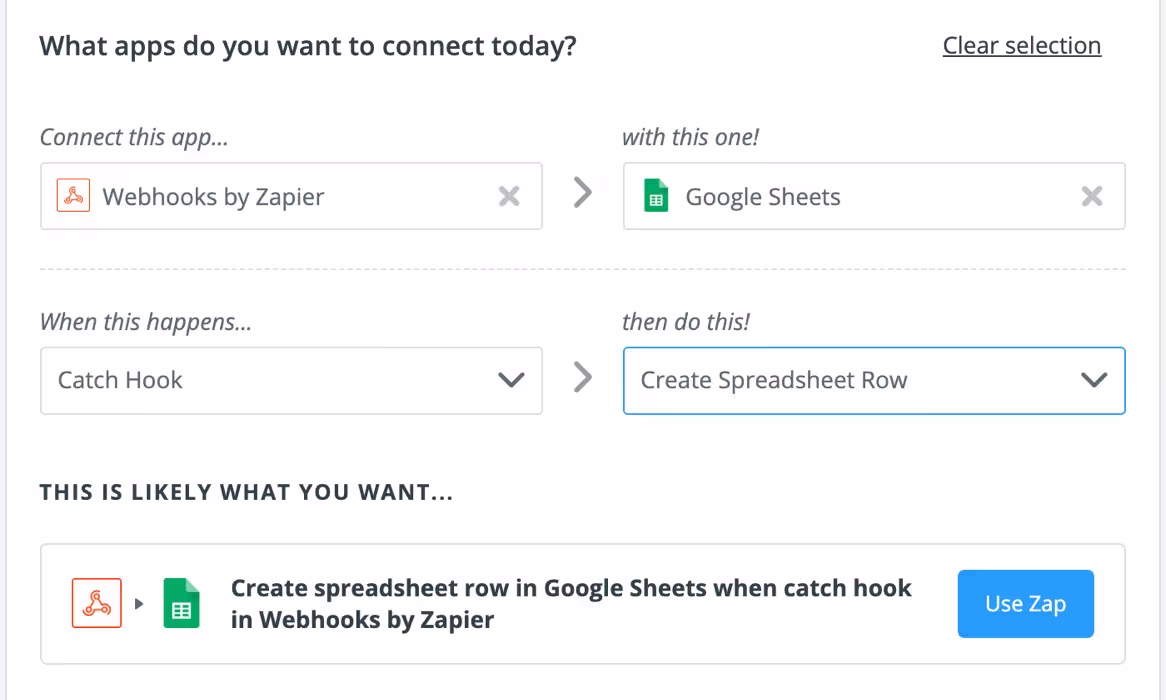Click the "This is likely what you want" heading
This screenshot has width=1166, height=700.
[246, 492]
